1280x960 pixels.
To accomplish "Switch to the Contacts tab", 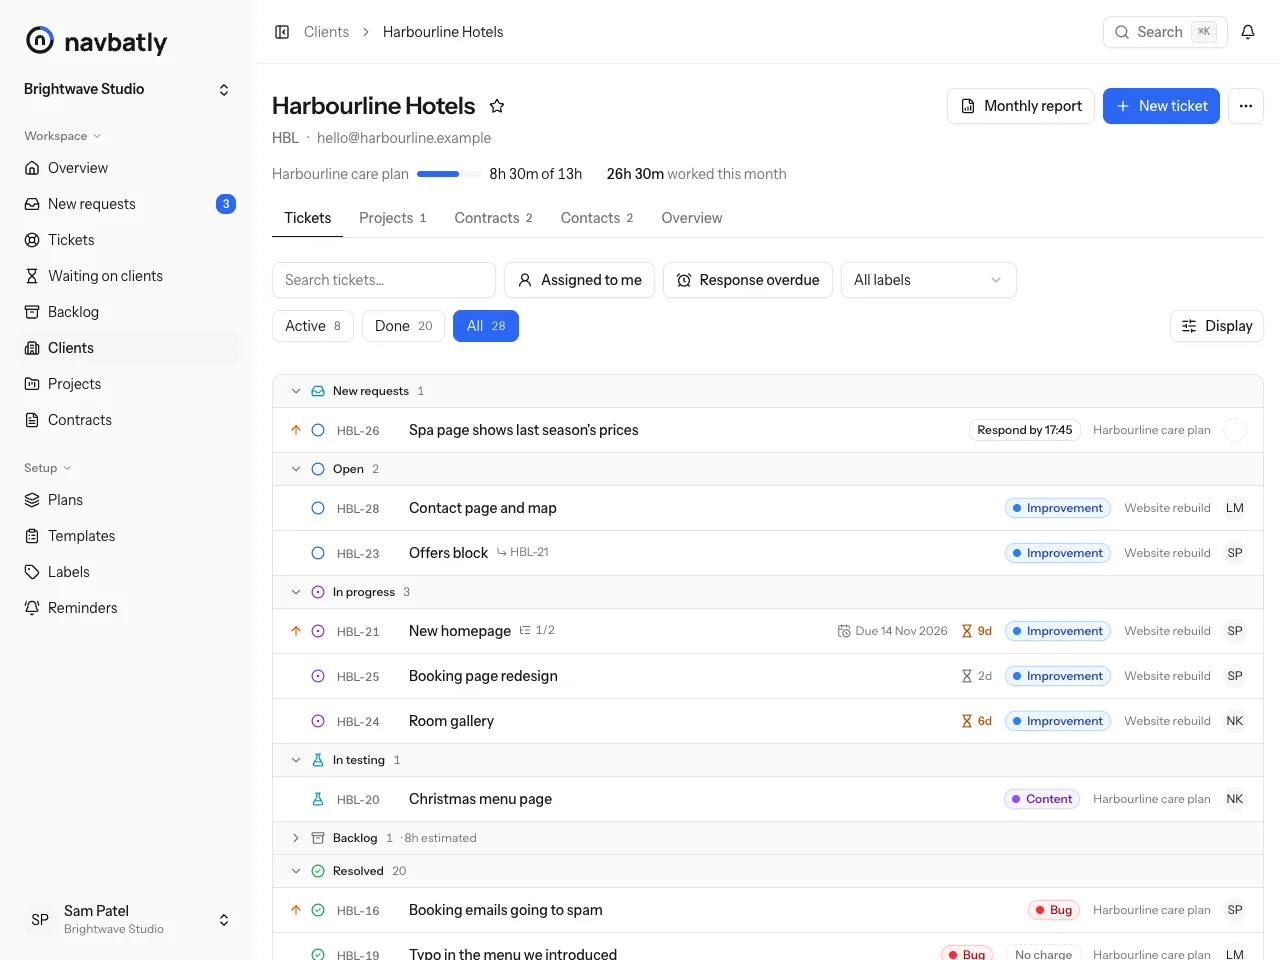I will coord(597,218).
